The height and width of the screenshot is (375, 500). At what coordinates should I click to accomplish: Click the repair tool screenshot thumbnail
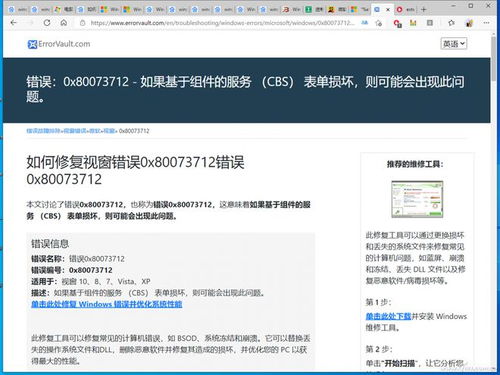pyautogui.click(x=417, y=199)
